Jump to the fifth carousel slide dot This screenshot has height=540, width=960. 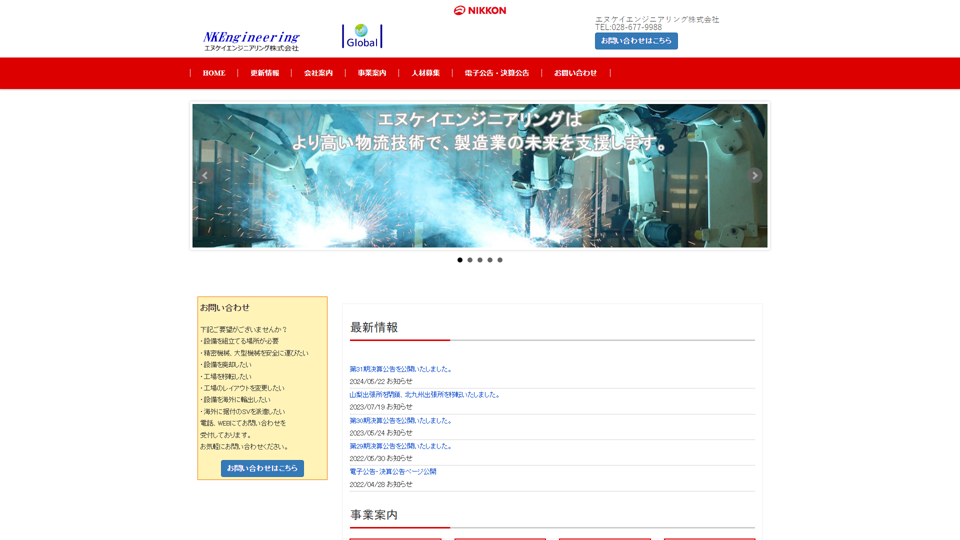[500, 260]
